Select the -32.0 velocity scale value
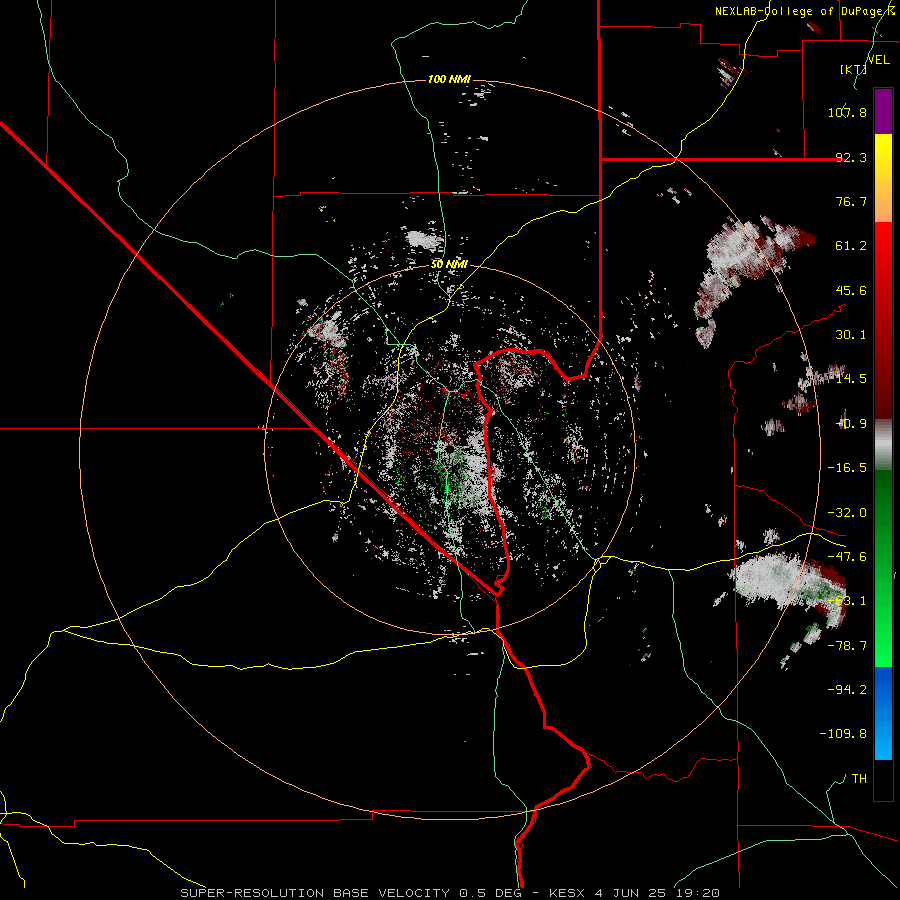900x900 pixels. point(847,513)
